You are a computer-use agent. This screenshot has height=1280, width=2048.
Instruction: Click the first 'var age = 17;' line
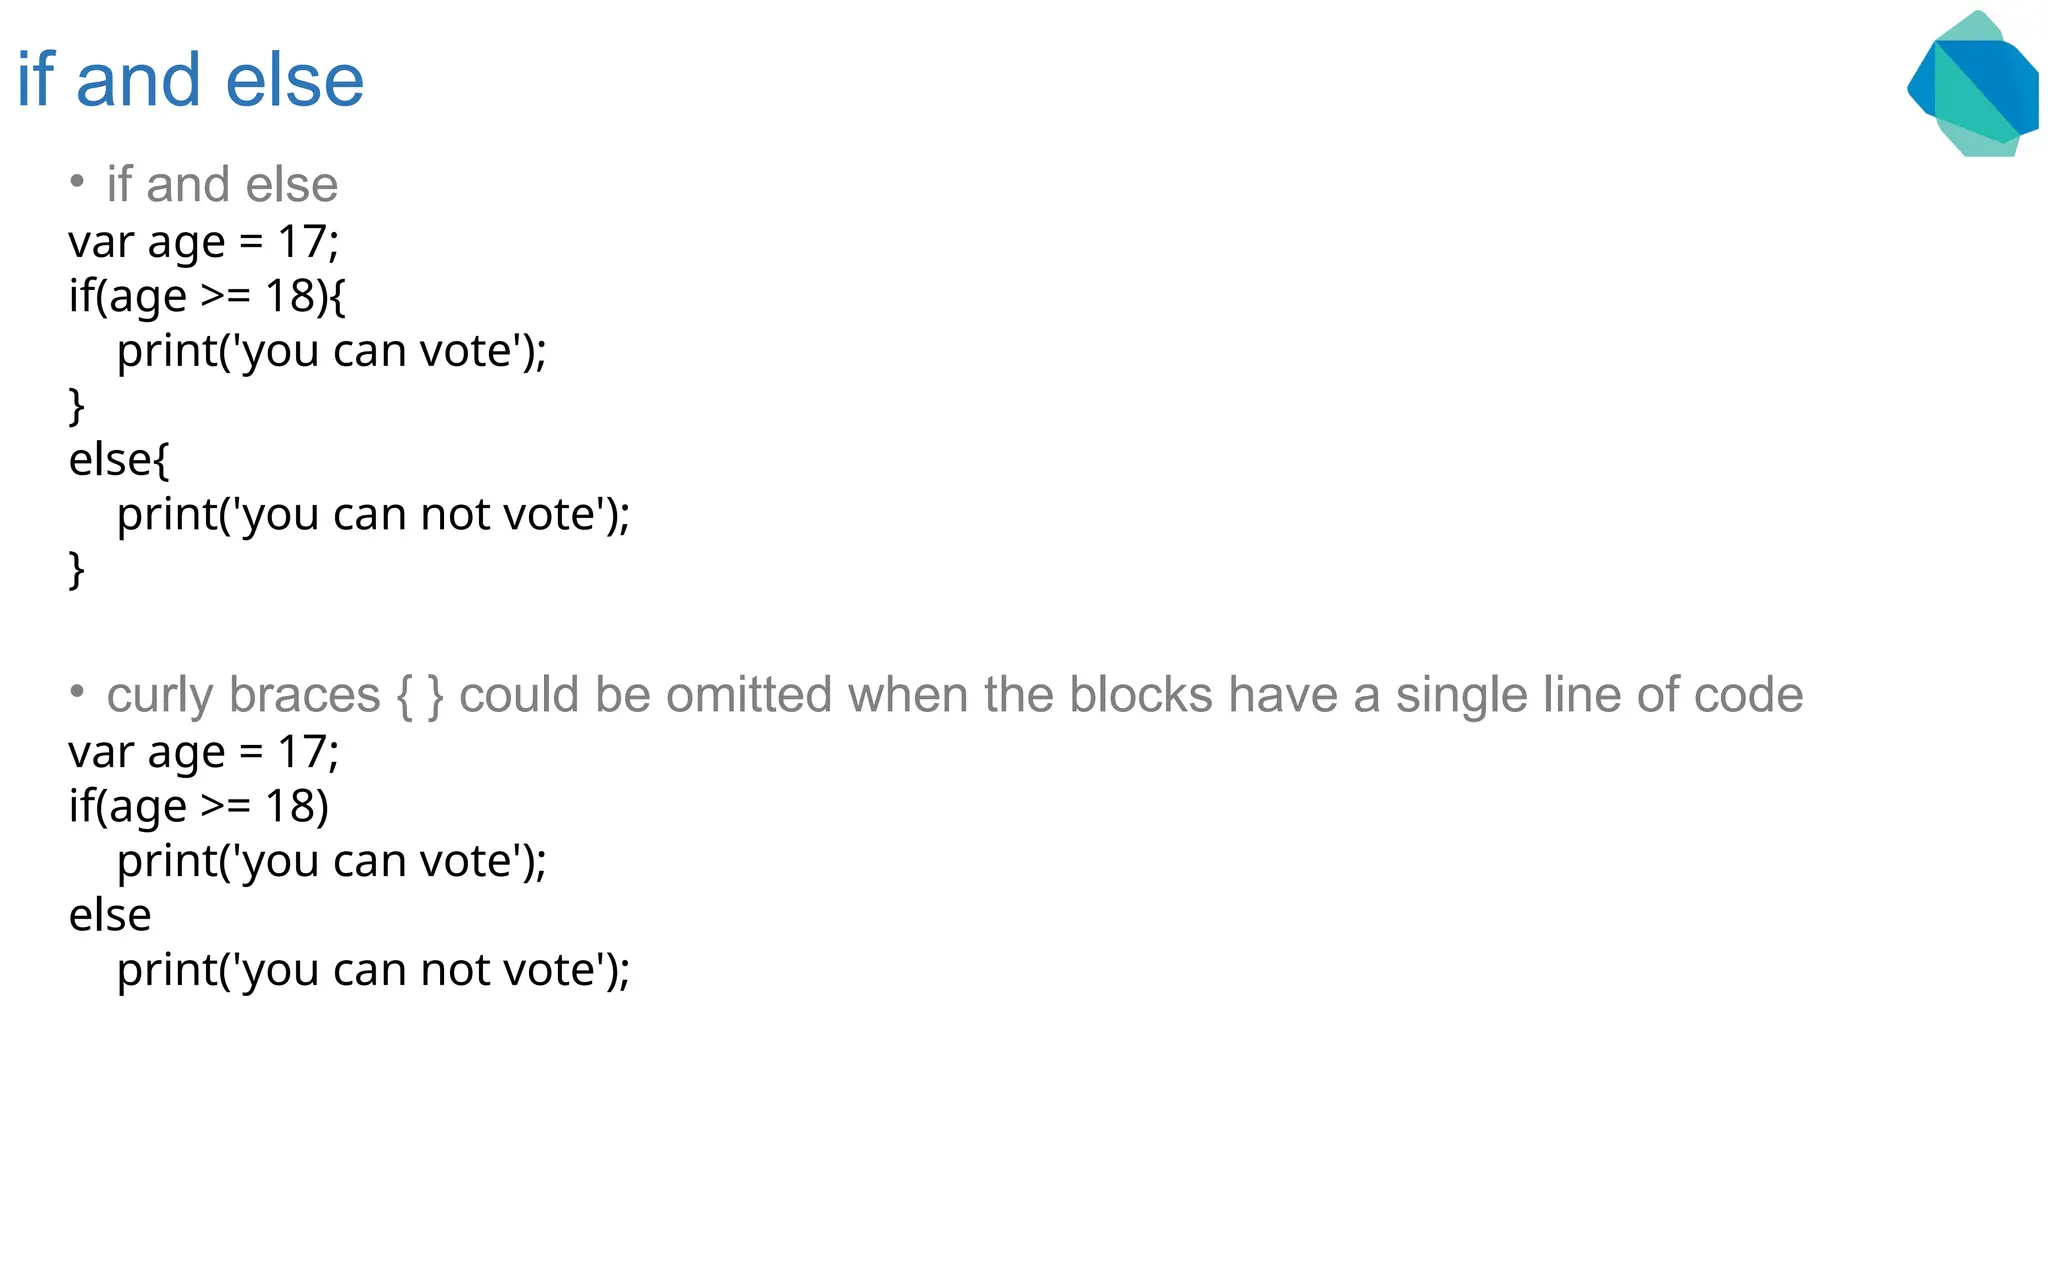pyautogui.click(x=204, y=242)
